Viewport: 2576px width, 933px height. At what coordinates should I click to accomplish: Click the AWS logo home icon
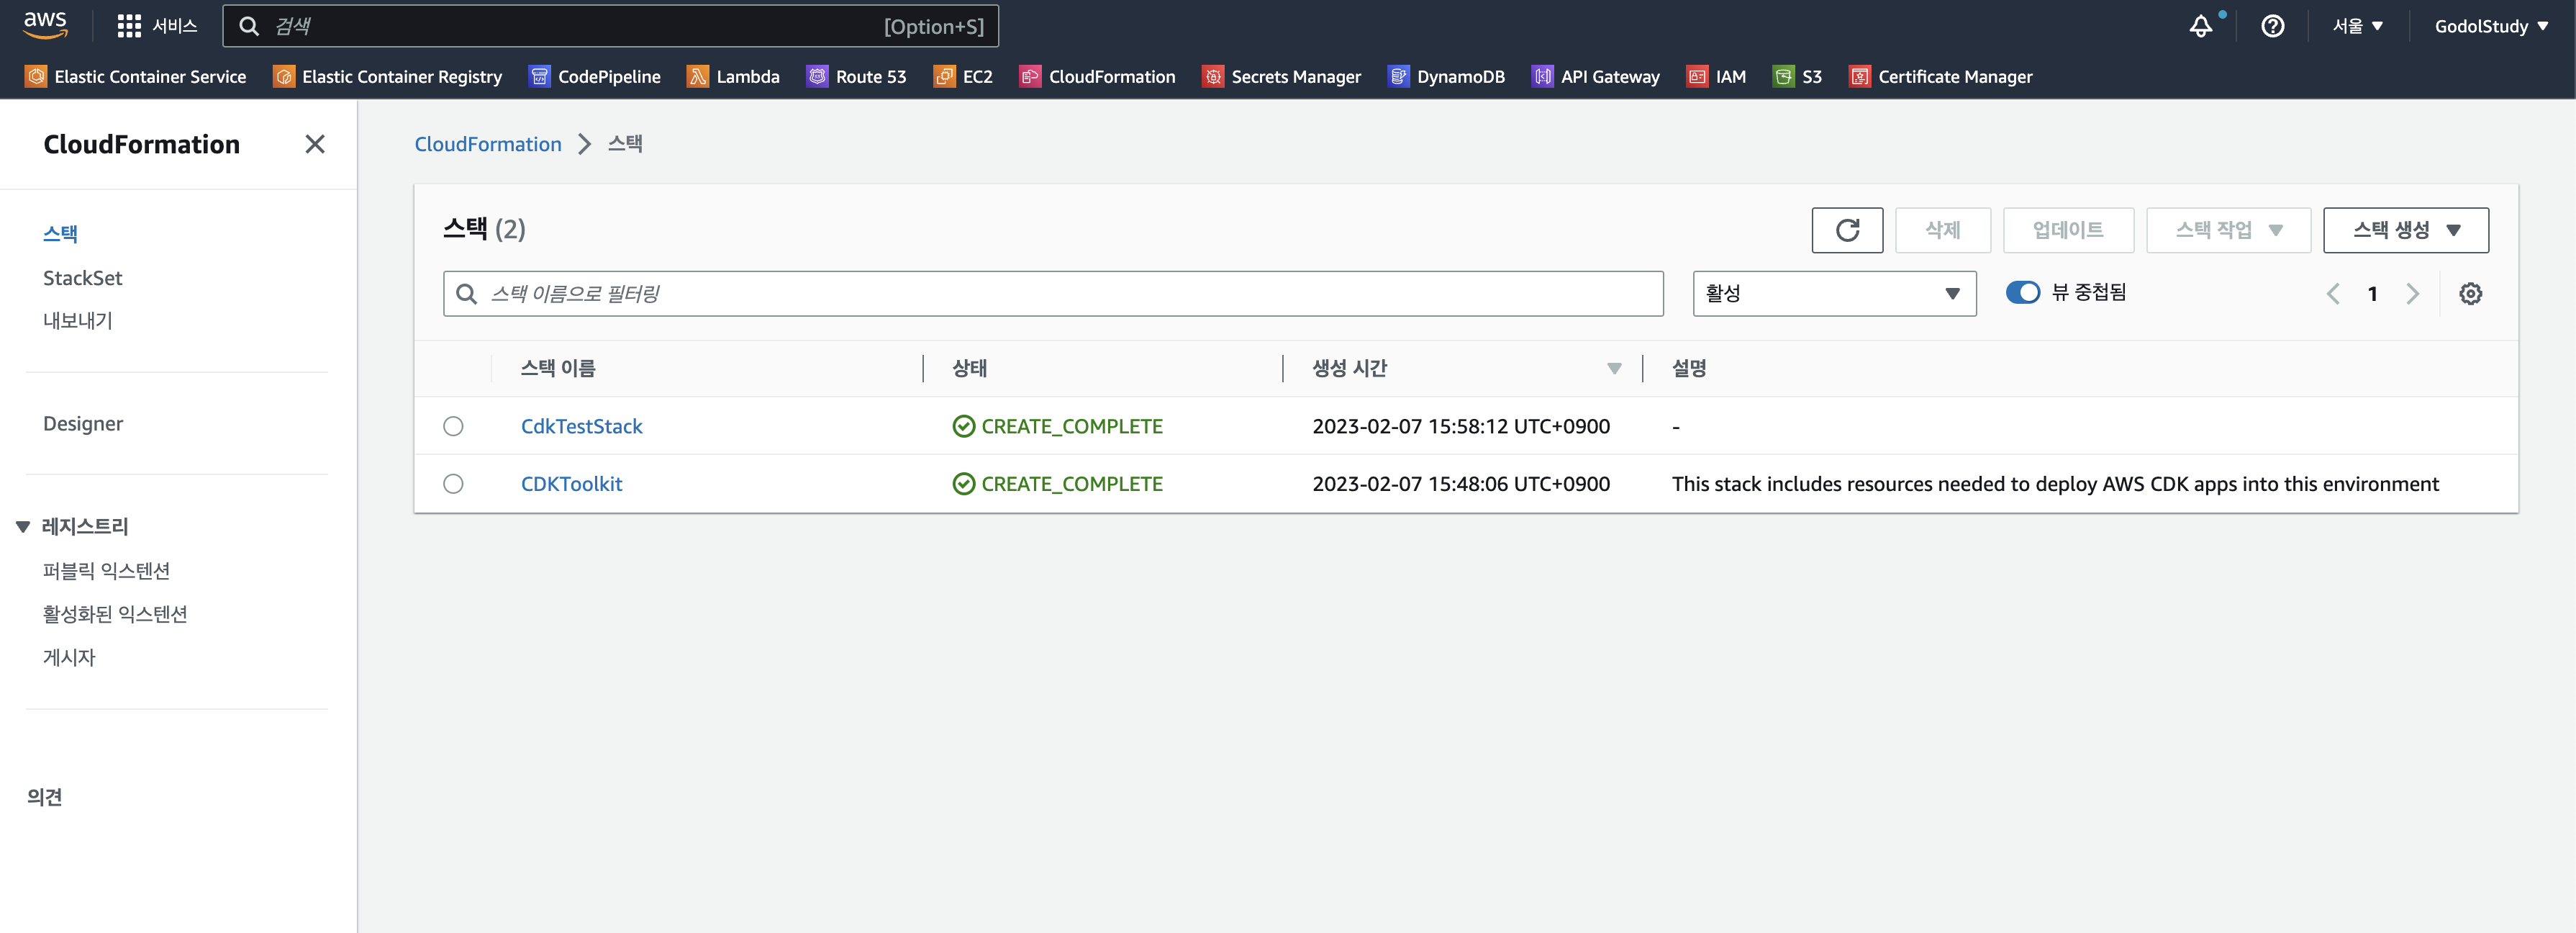click(x=45, y=25)
